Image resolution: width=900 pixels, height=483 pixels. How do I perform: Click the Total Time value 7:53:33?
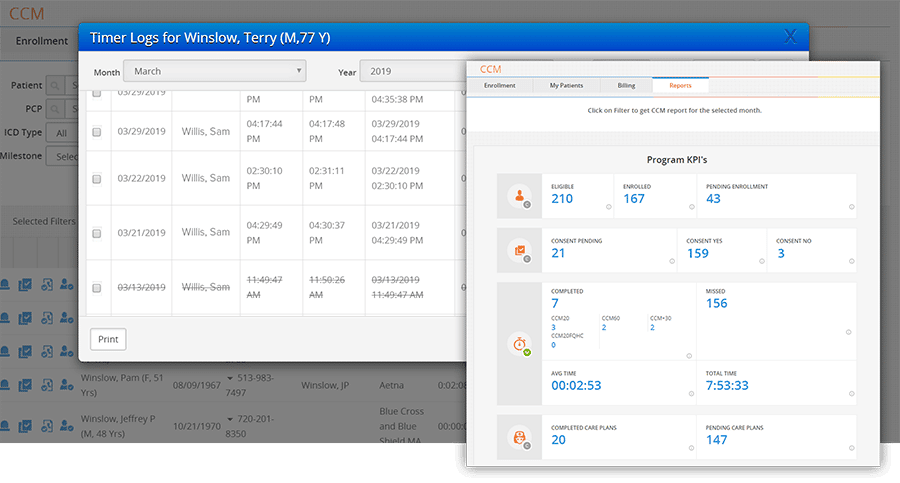pos(727,385)
